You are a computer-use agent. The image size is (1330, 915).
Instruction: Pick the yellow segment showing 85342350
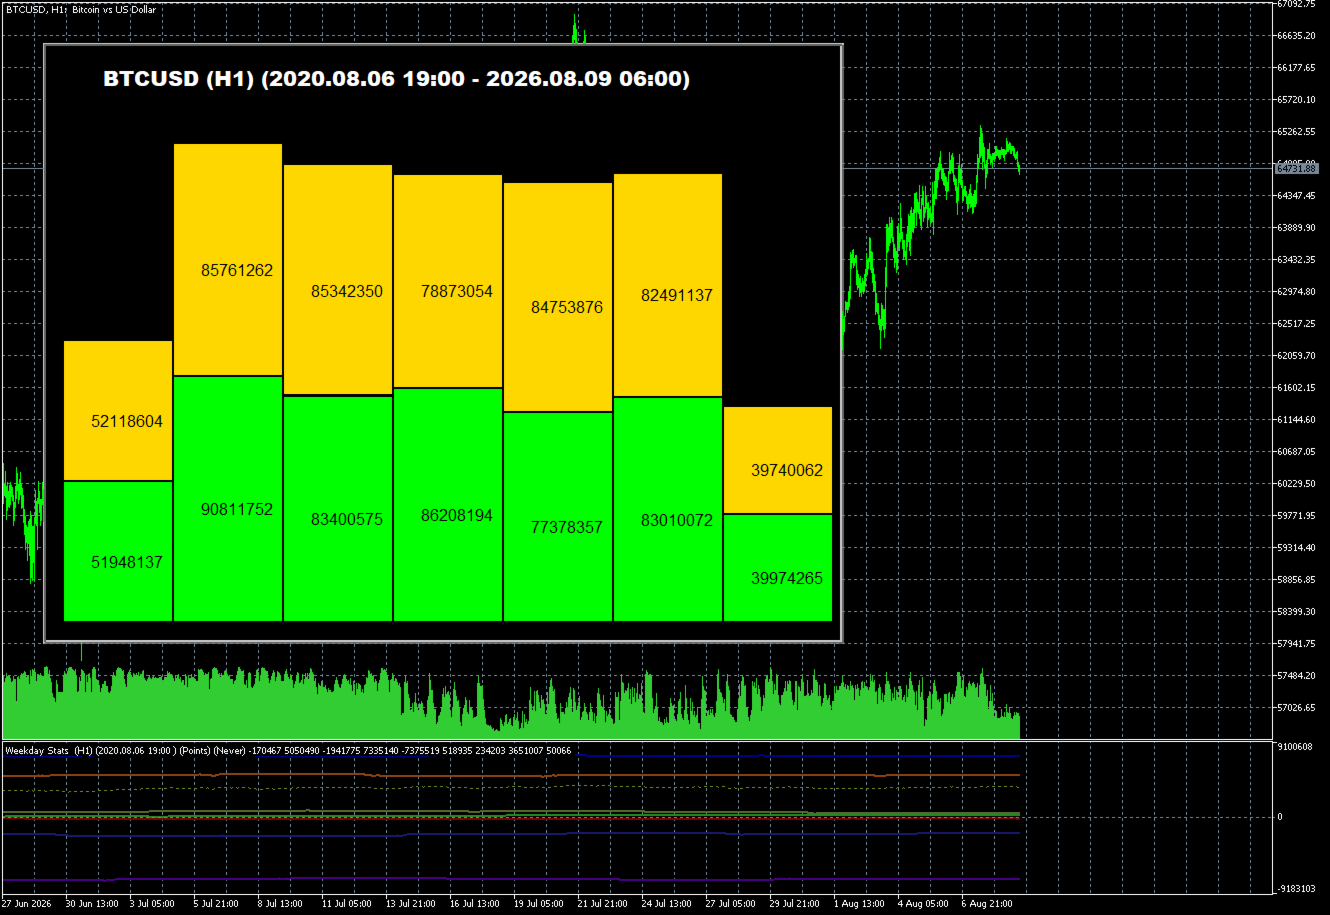(338, 280)
